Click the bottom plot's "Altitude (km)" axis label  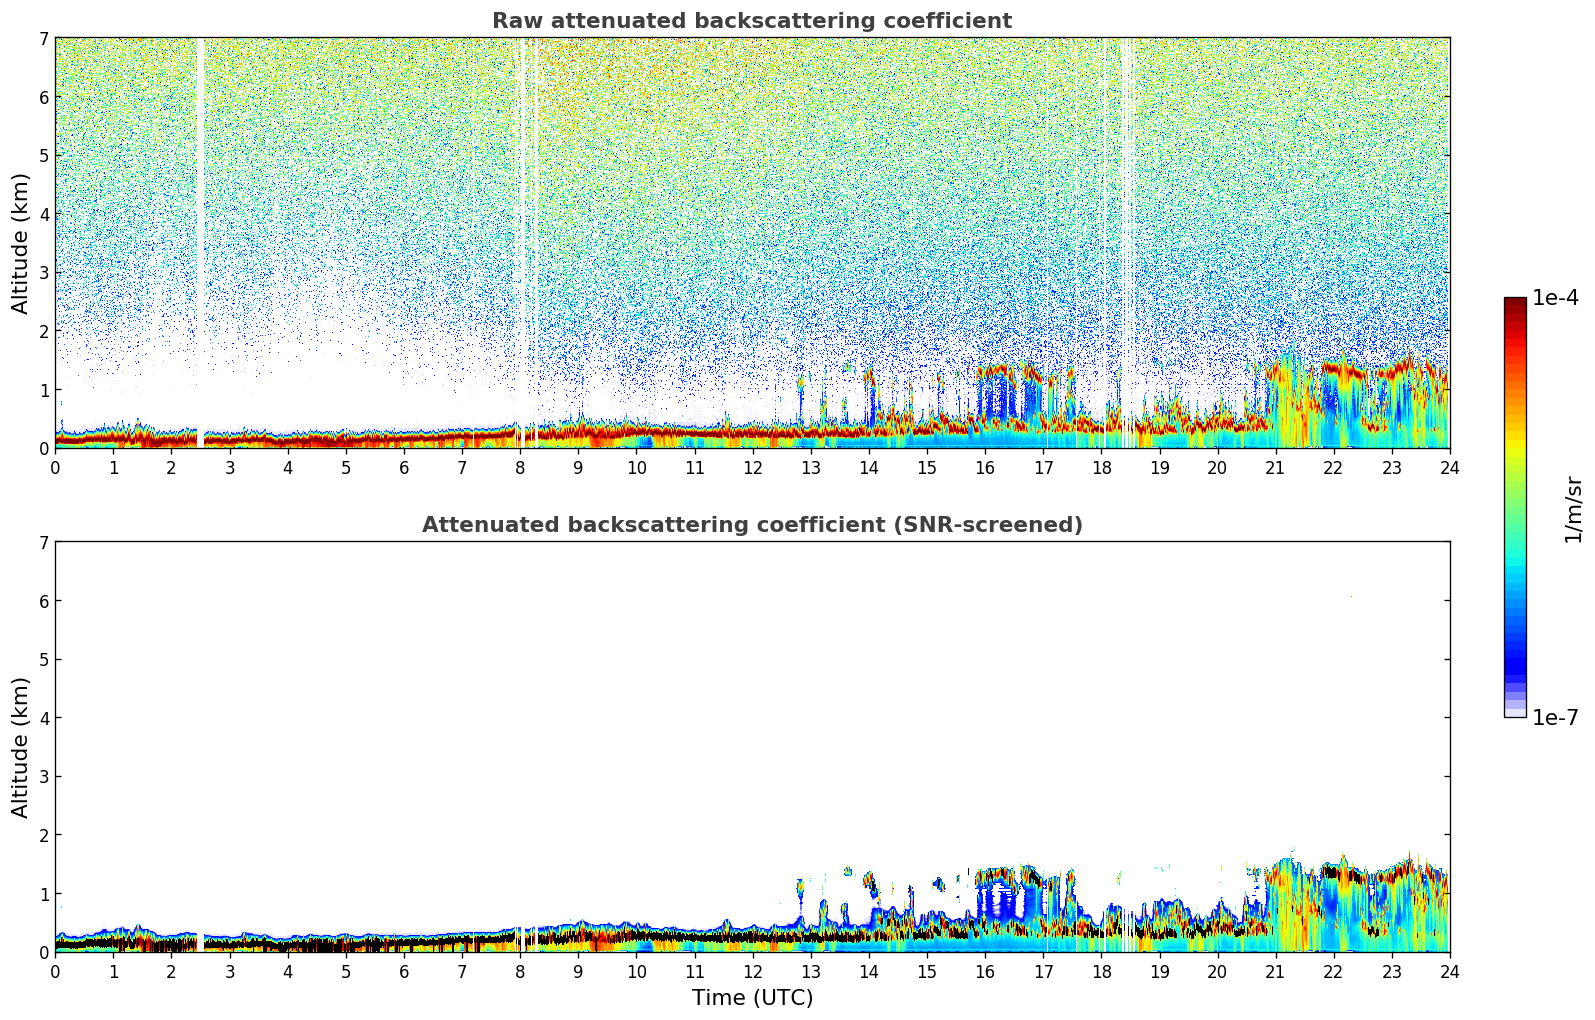pos(21,747)
